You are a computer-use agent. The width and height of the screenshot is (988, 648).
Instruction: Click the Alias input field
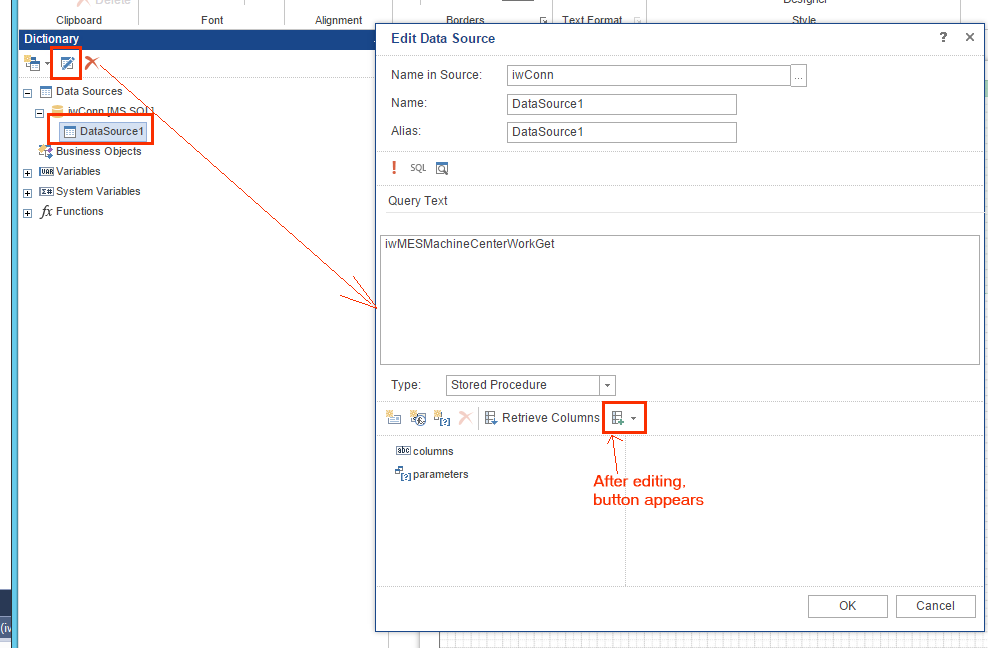[621, 132]
